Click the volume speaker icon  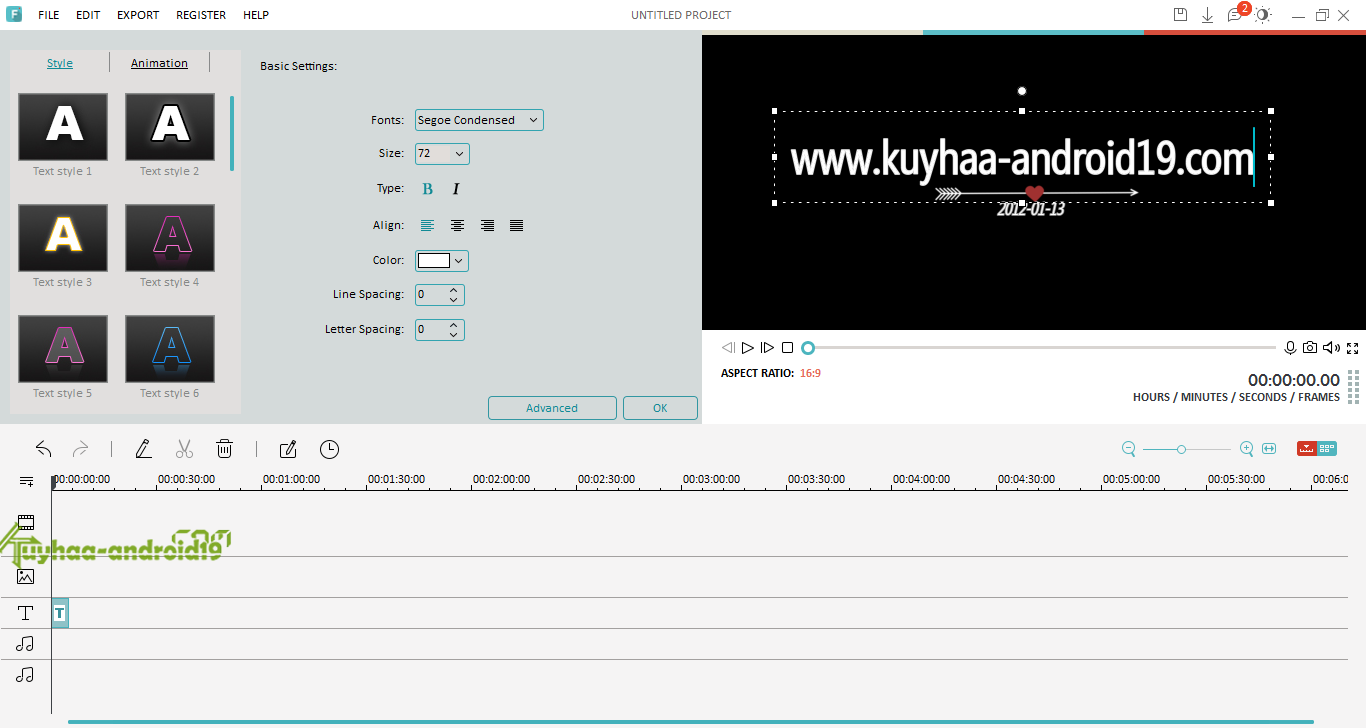(x=1332, y=348)
